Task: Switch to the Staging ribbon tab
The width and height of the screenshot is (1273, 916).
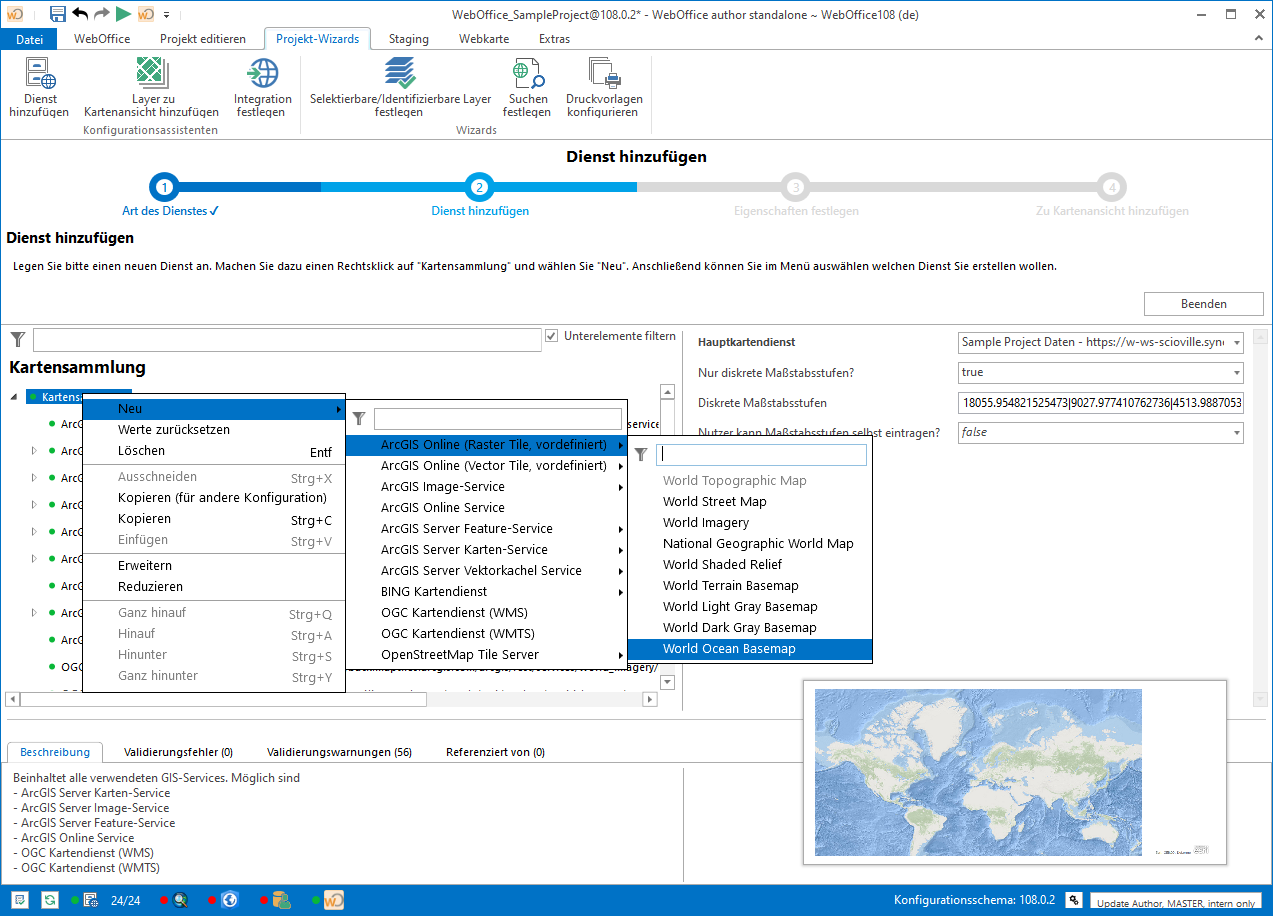Action: click(408, 39)
